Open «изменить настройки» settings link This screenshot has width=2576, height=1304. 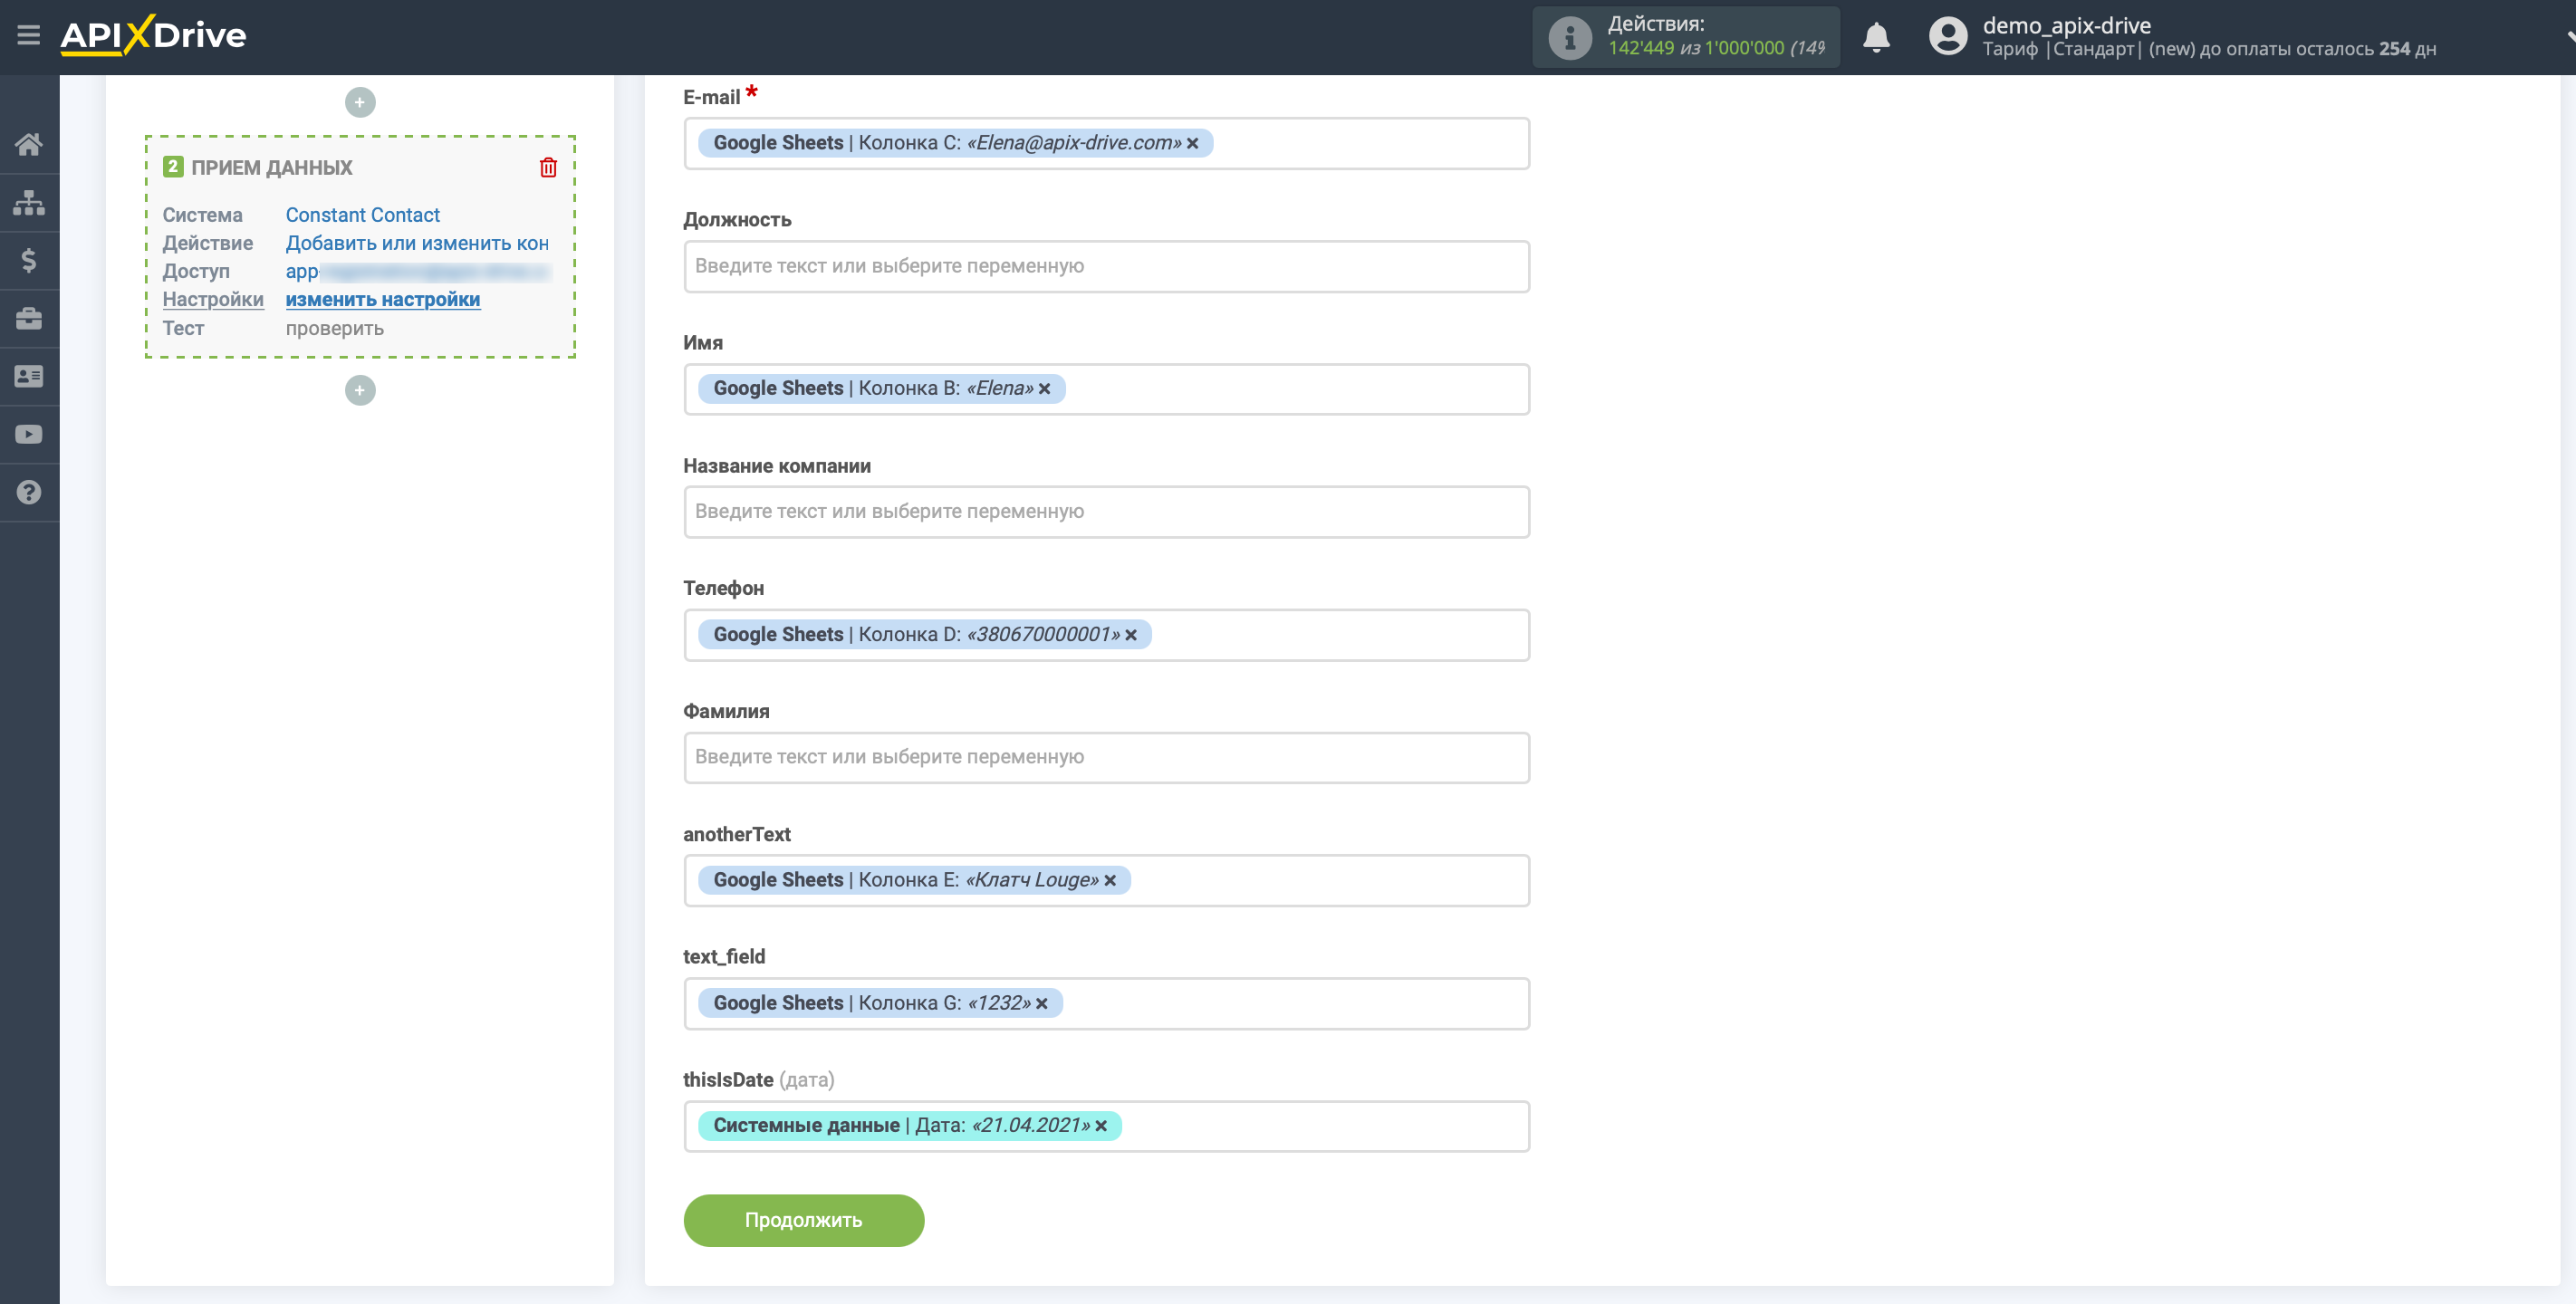point(380,298)
